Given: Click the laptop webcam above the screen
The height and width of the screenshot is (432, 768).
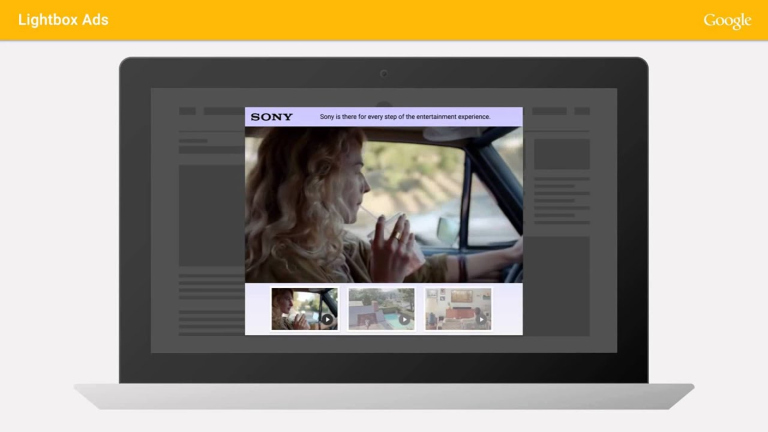Looking at the screenshot, I should pyautogui.click(x=384, y=73).
